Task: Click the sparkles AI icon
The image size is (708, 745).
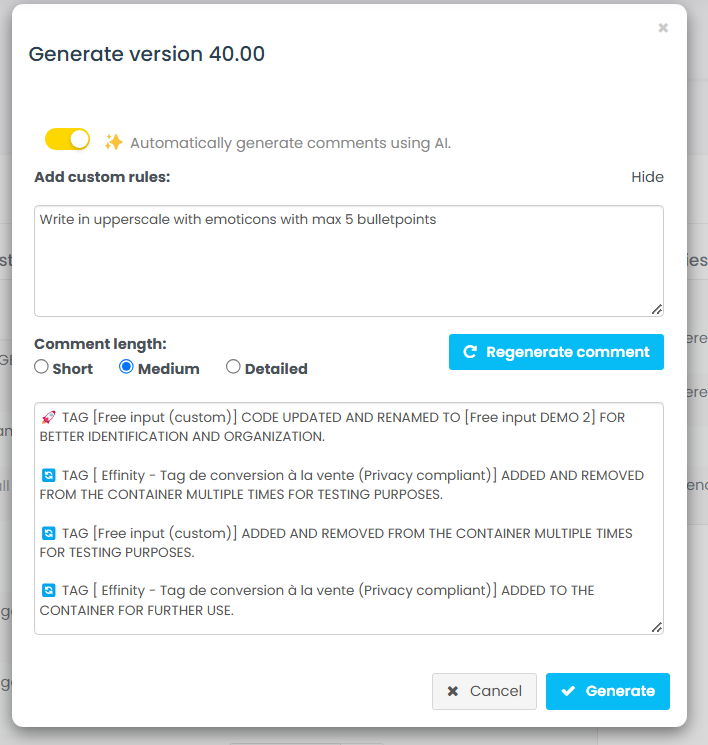Action: point(114,142)
